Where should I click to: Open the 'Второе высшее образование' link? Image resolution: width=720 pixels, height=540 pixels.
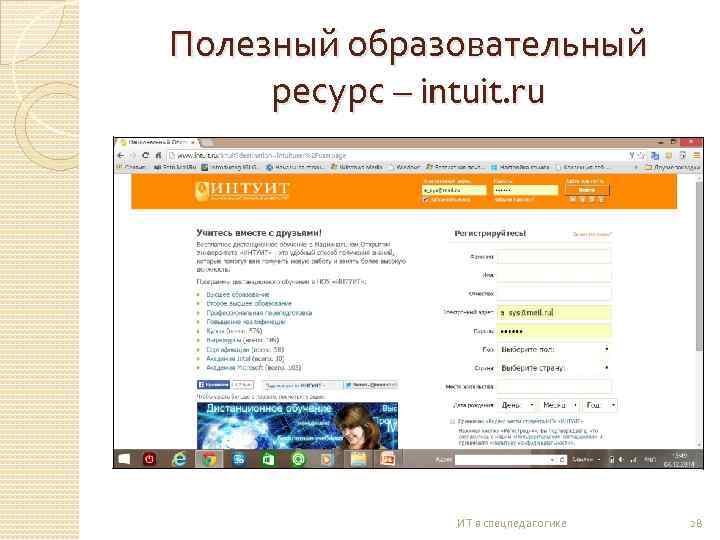[x=248, y=304]
